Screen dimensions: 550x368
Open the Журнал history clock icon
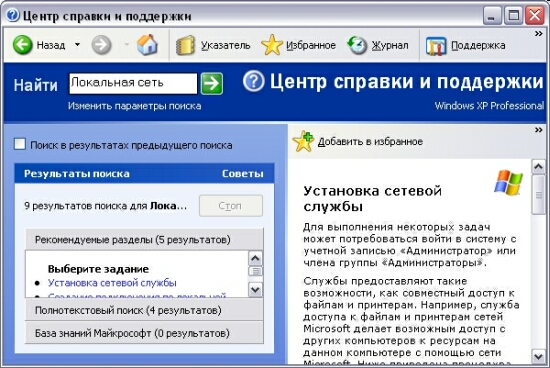(357, 45)
